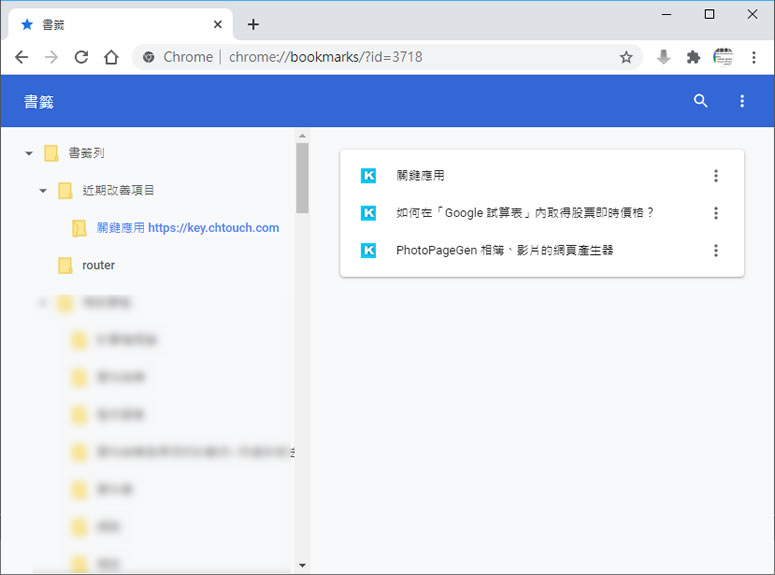Open the Chrome three-dot menu
This screenshot has width=775, height=575.
tap(754, 57)
